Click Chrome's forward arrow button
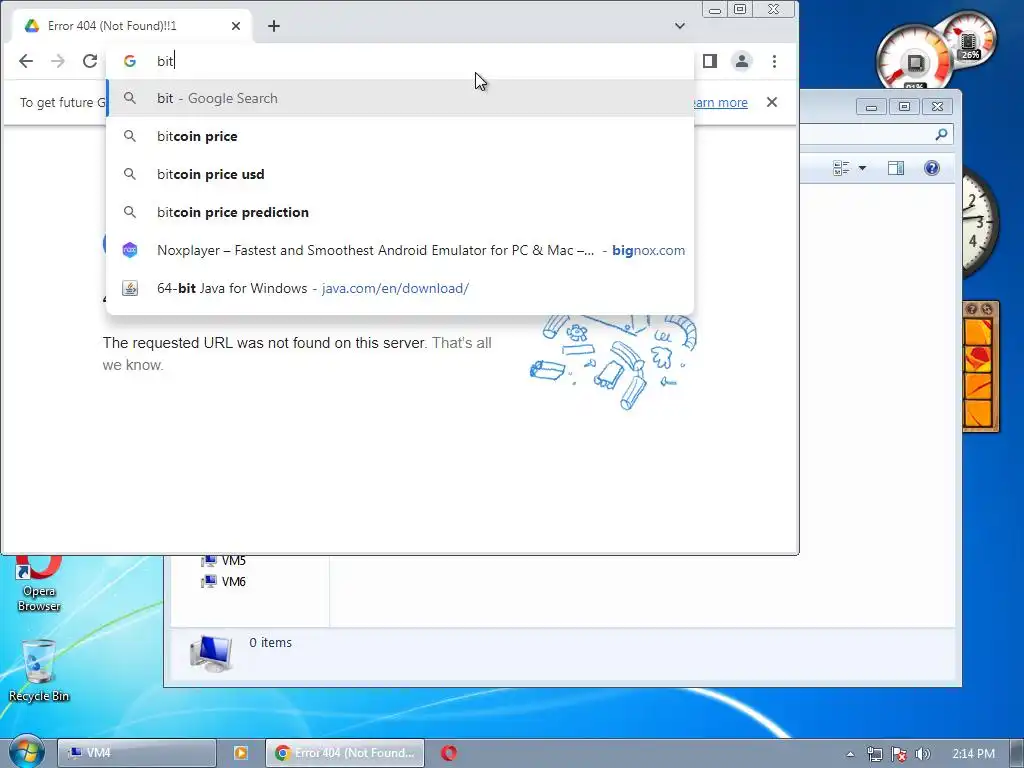 click(x=57, y=61)
